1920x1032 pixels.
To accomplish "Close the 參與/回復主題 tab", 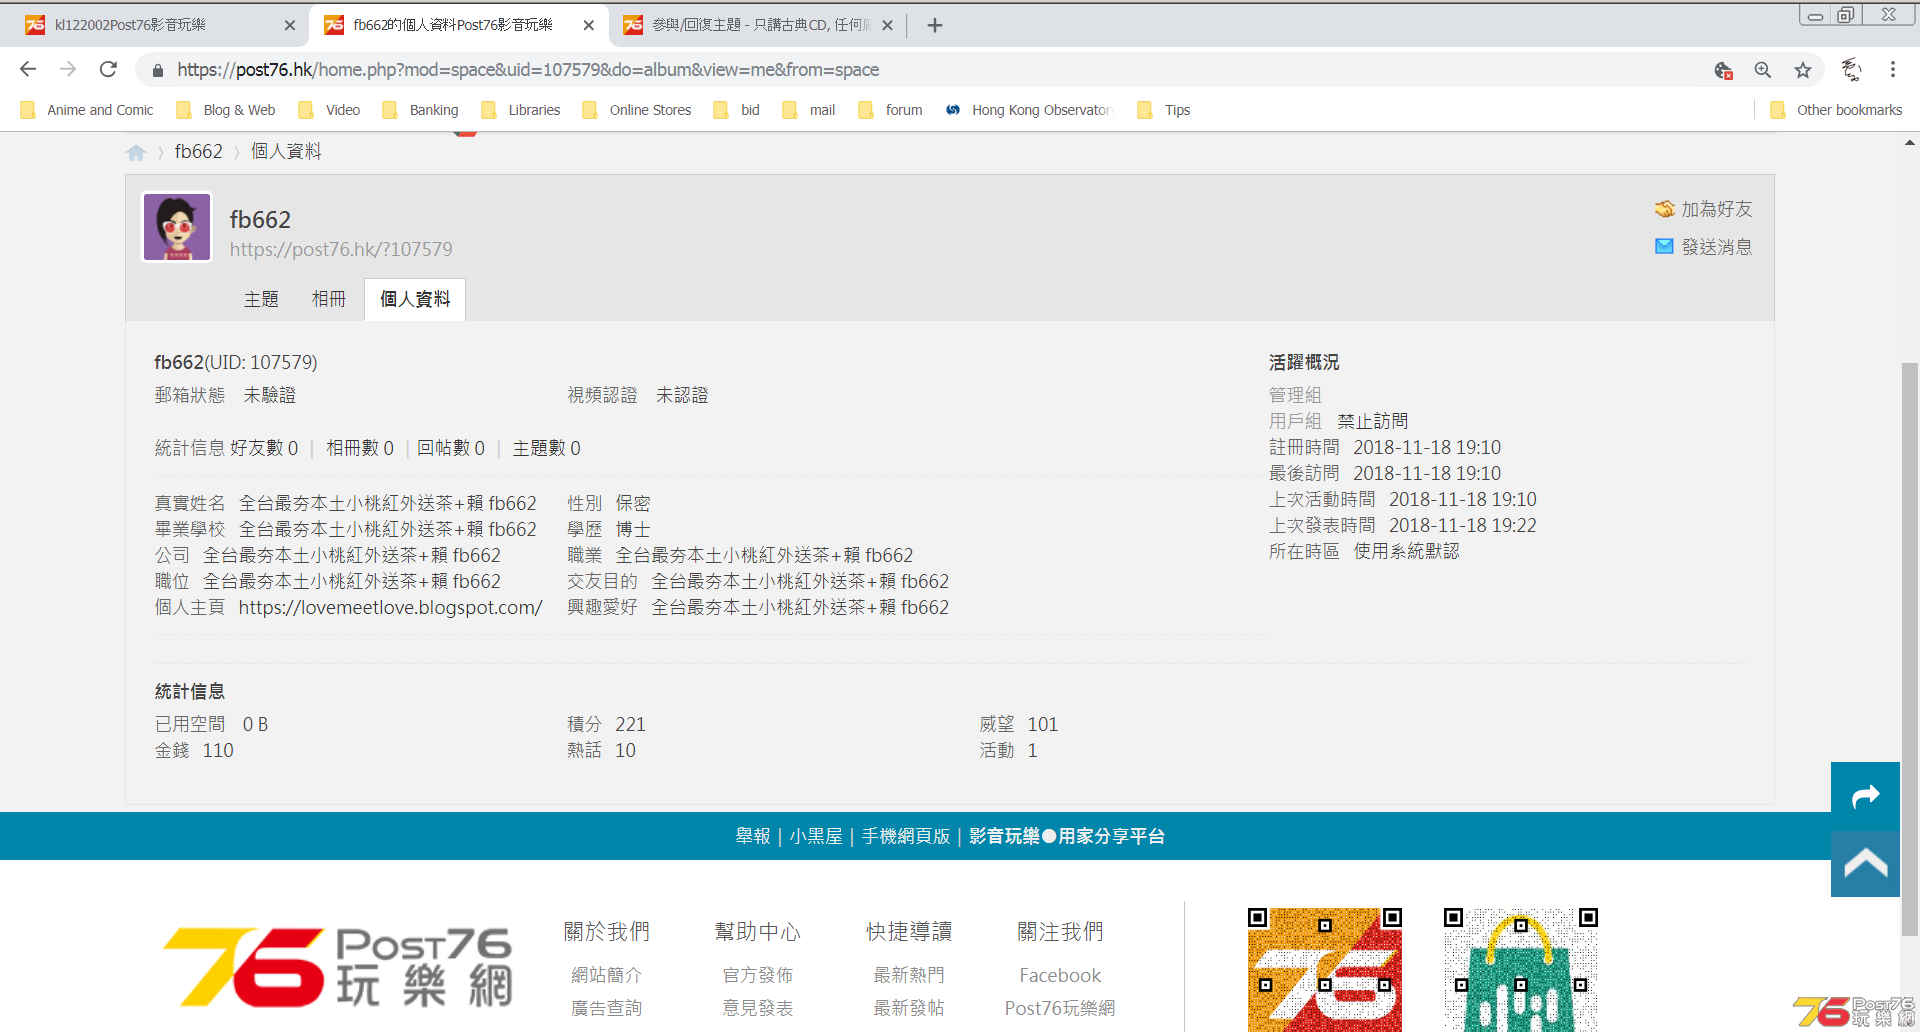I will coord(887,25).
